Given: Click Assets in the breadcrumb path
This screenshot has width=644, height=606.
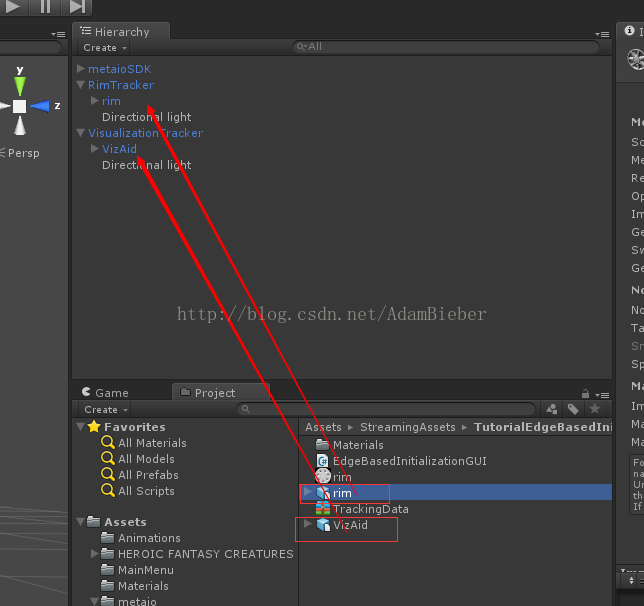Looking at the screenshot, I should coord(323,427).
